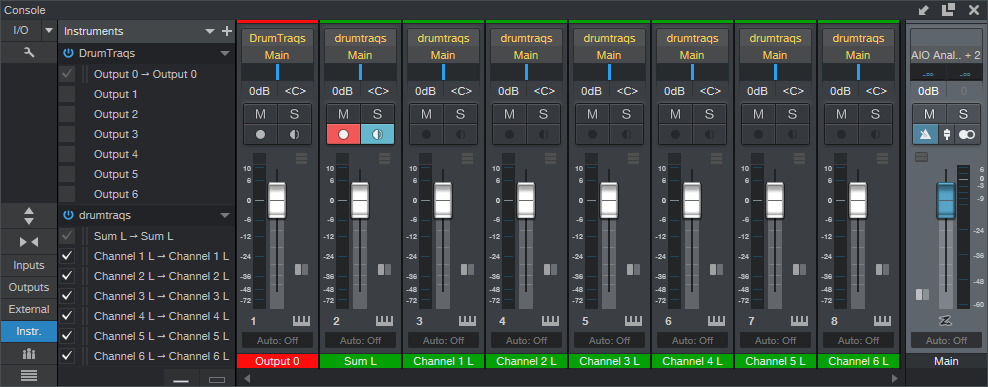Solo the Channel 6 L channel
This screenshot has width=988, height=387.
875,114
